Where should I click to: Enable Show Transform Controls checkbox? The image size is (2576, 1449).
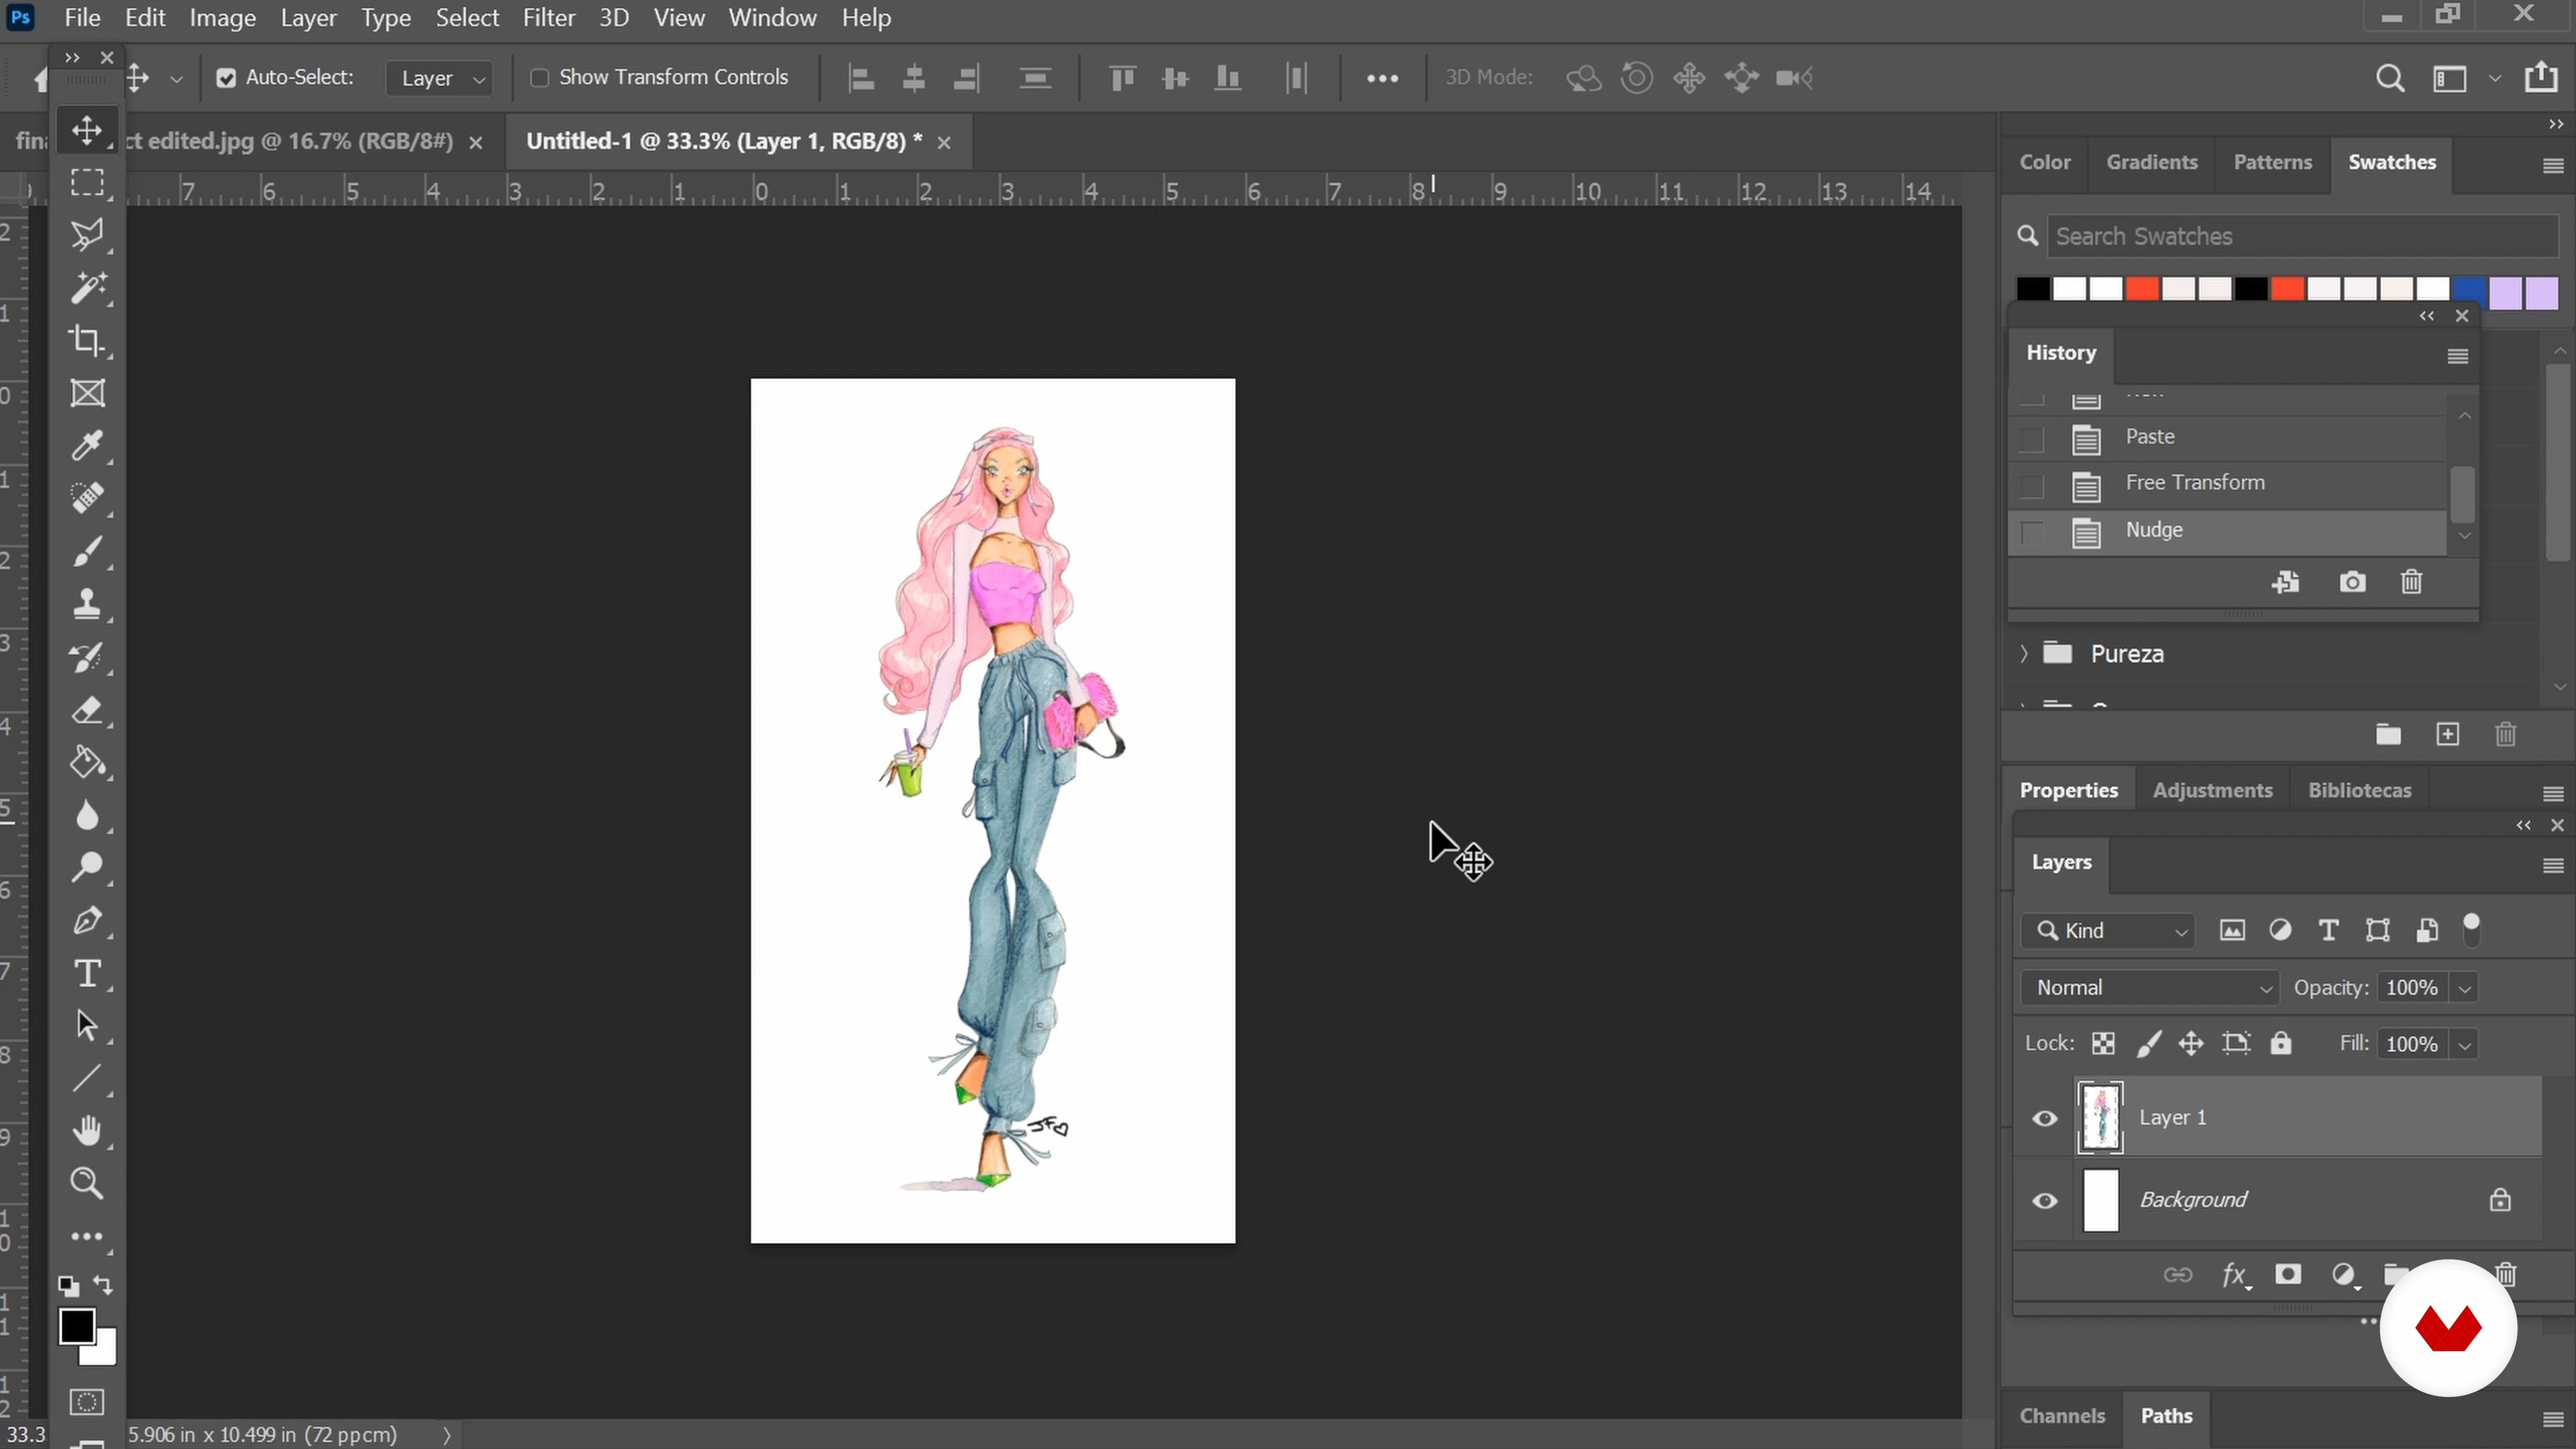click(539, 78)
